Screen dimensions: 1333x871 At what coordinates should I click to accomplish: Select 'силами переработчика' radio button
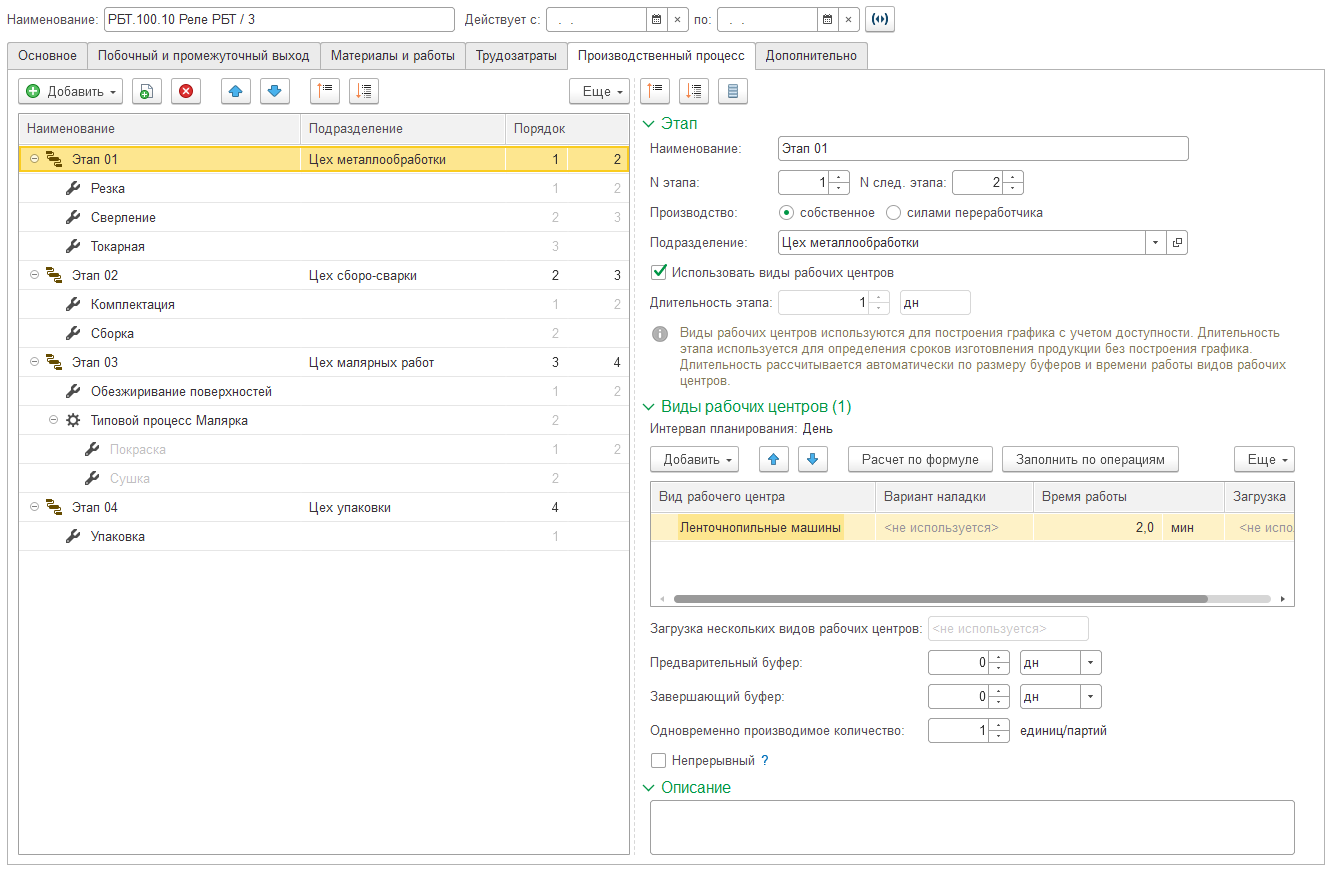coord(894,213)
